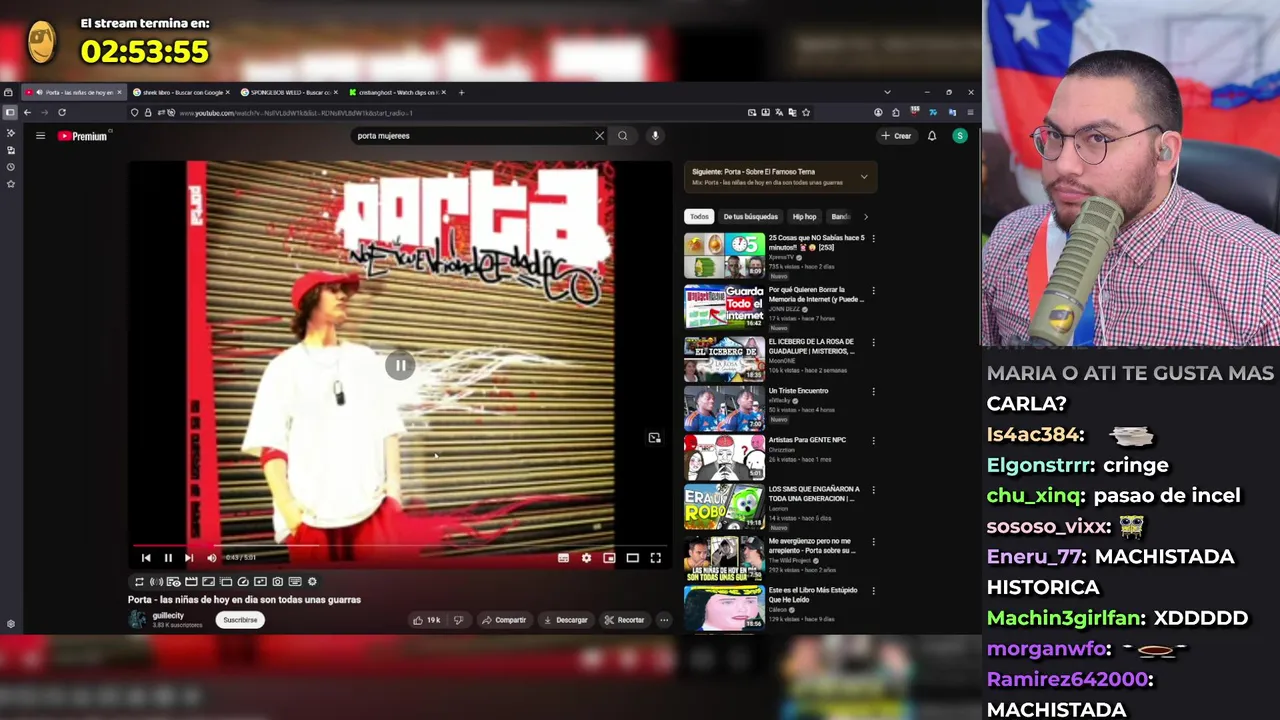
Task: Pause the Porta video with the pause button
Action: click(x=168, y=558)
